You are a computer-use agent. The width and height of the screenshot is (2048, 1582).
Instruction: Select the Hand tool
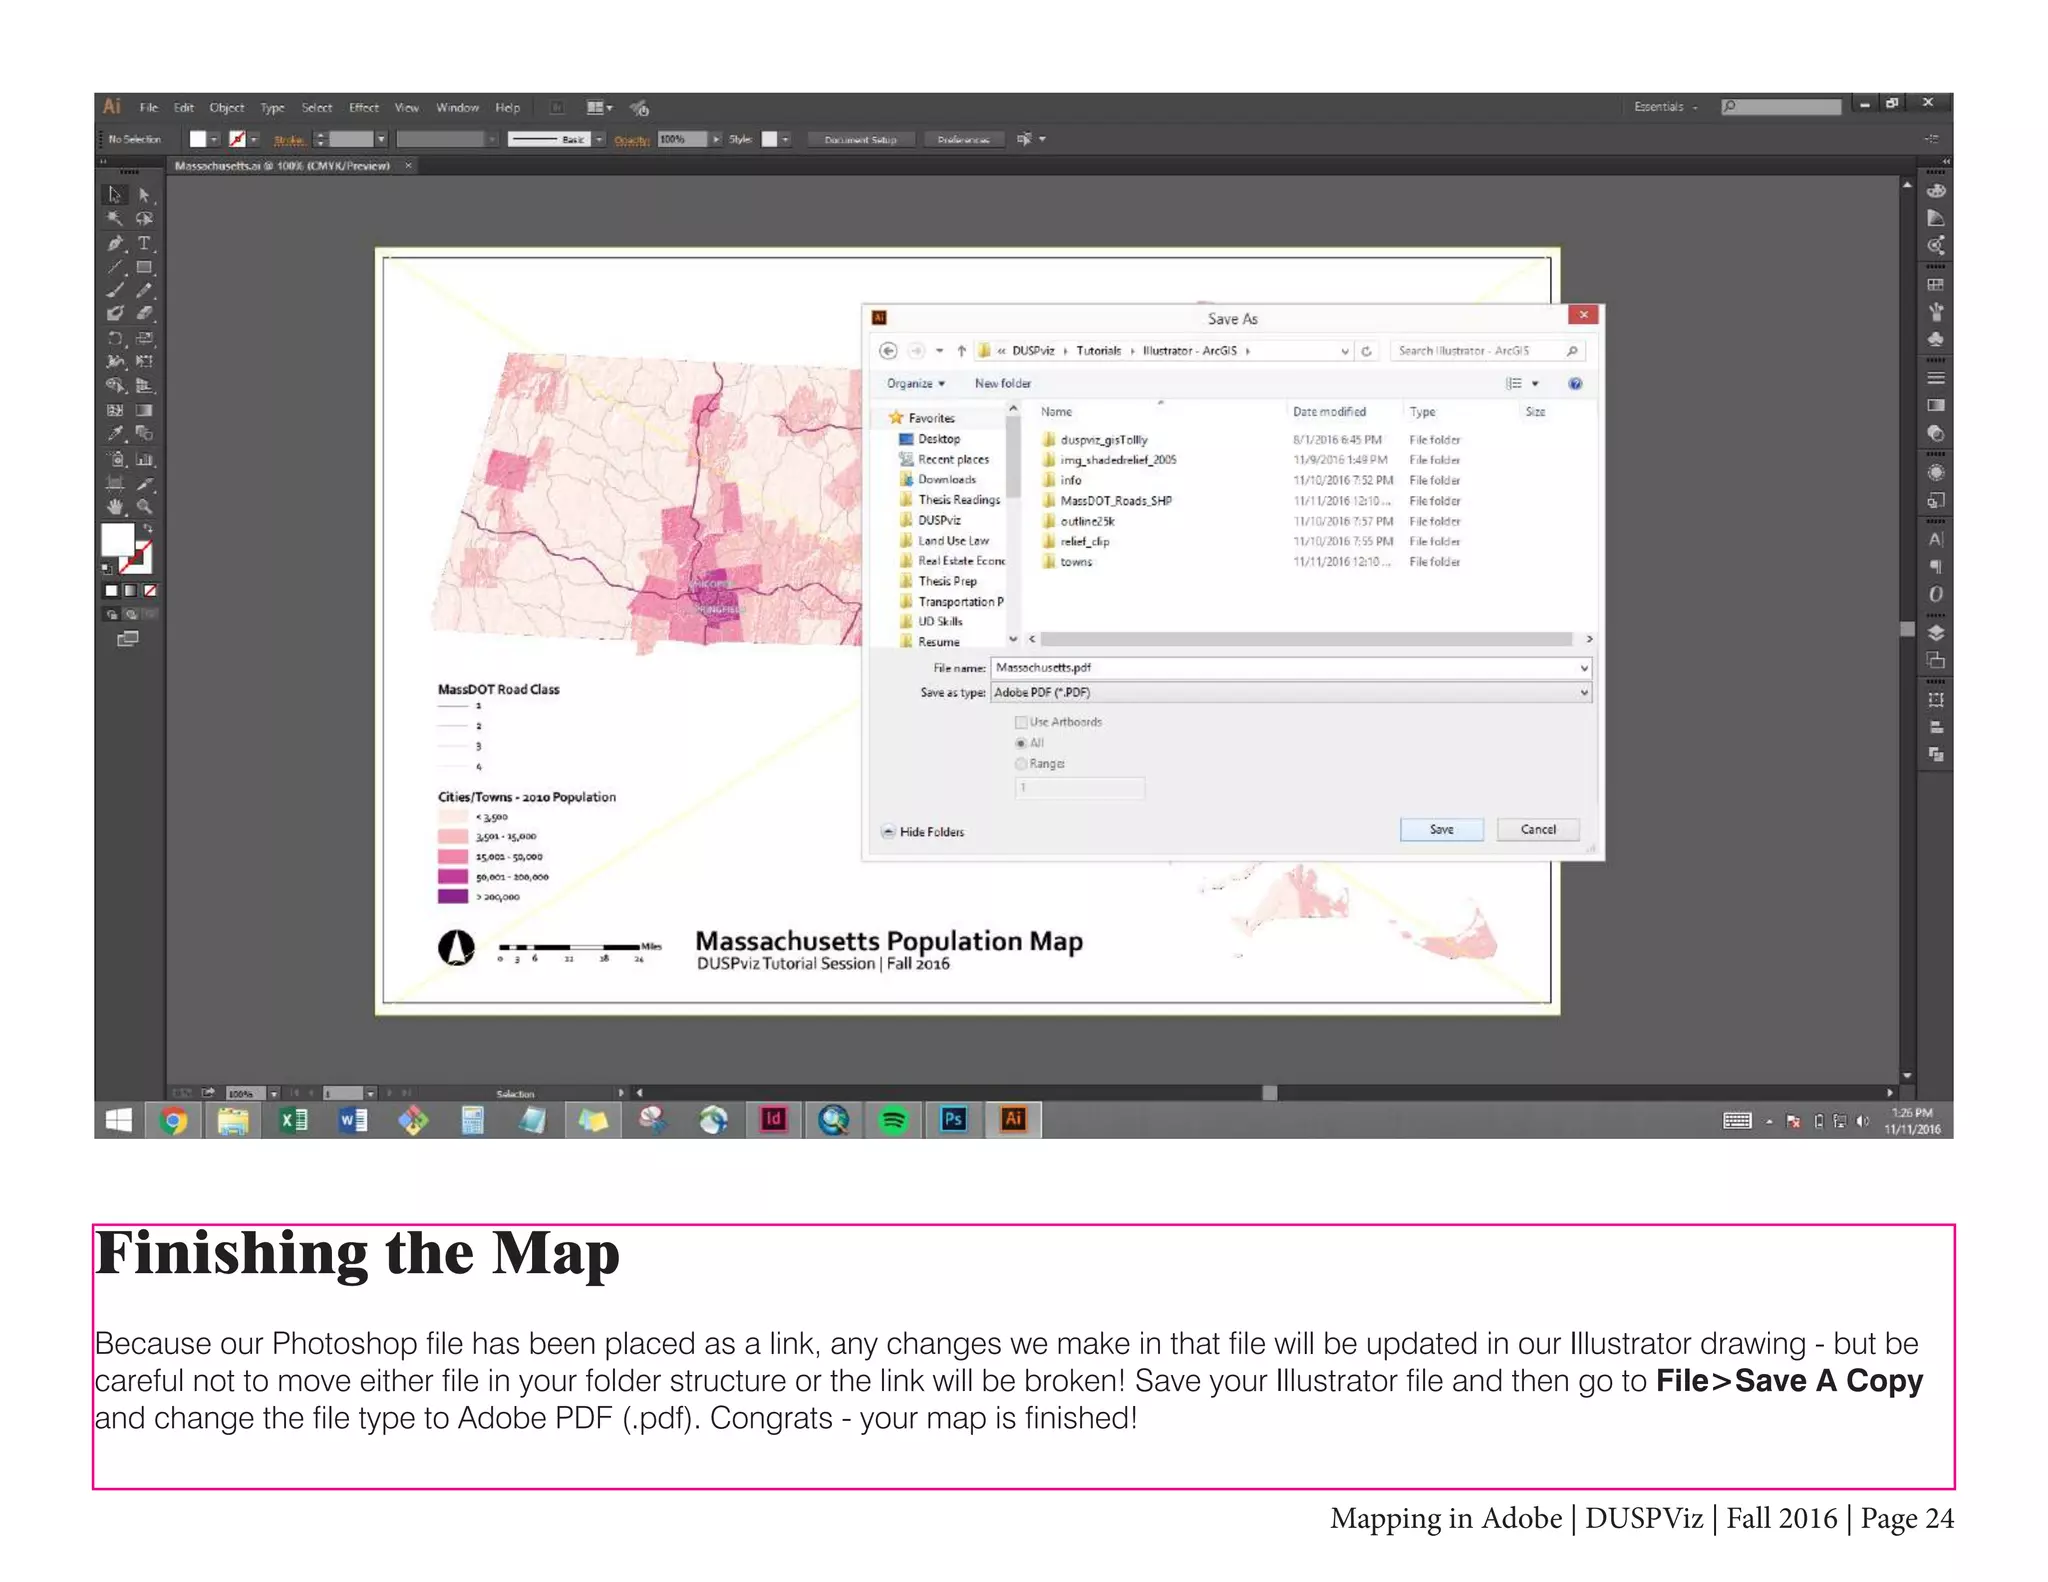point(116,507)
